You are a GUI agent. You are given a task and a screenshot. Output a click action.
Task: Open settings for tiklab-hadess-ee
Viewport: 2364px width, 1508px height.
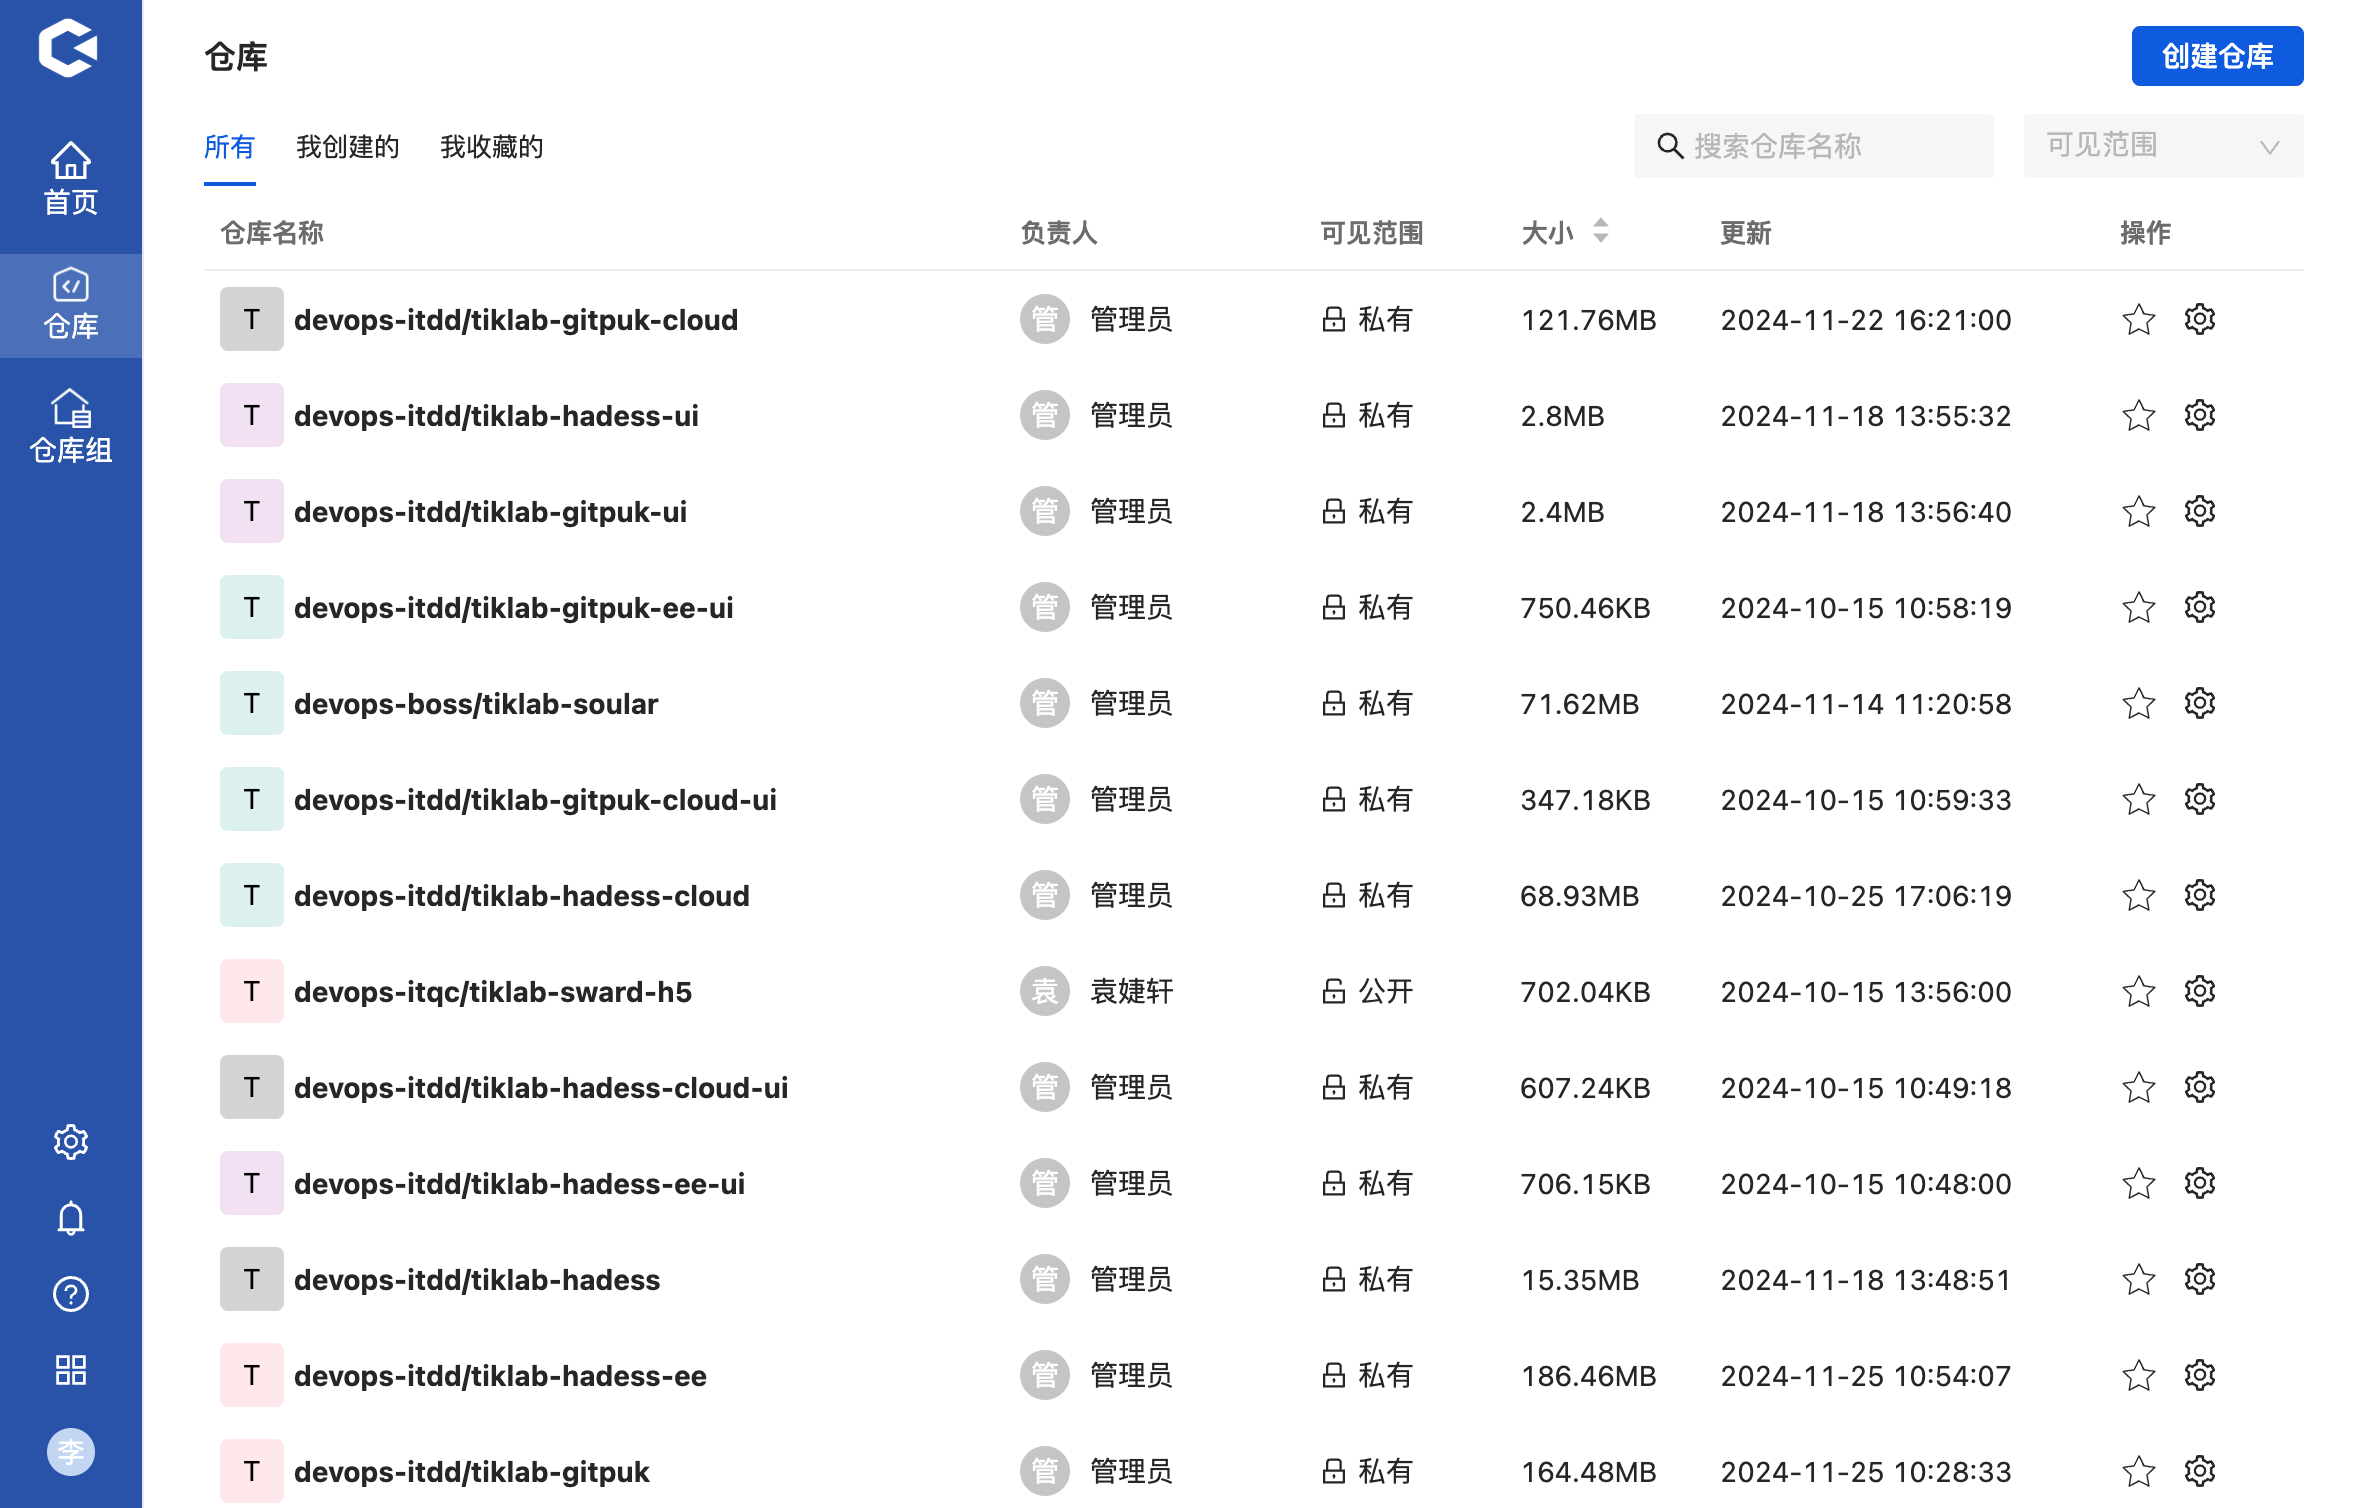(2200, 1376)
